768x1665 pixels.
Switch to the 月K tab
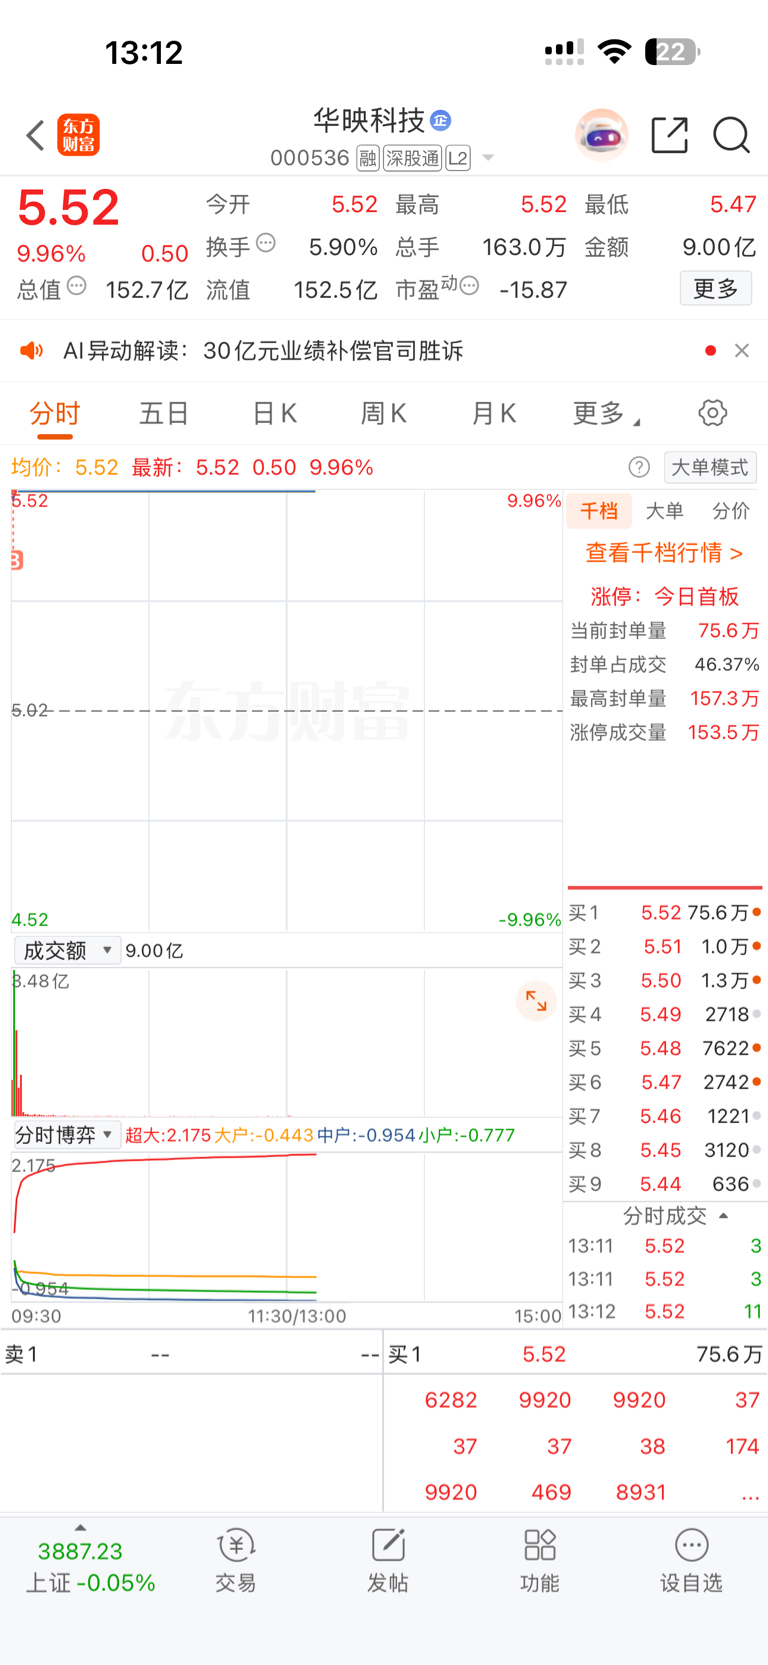tap(494, 414)
